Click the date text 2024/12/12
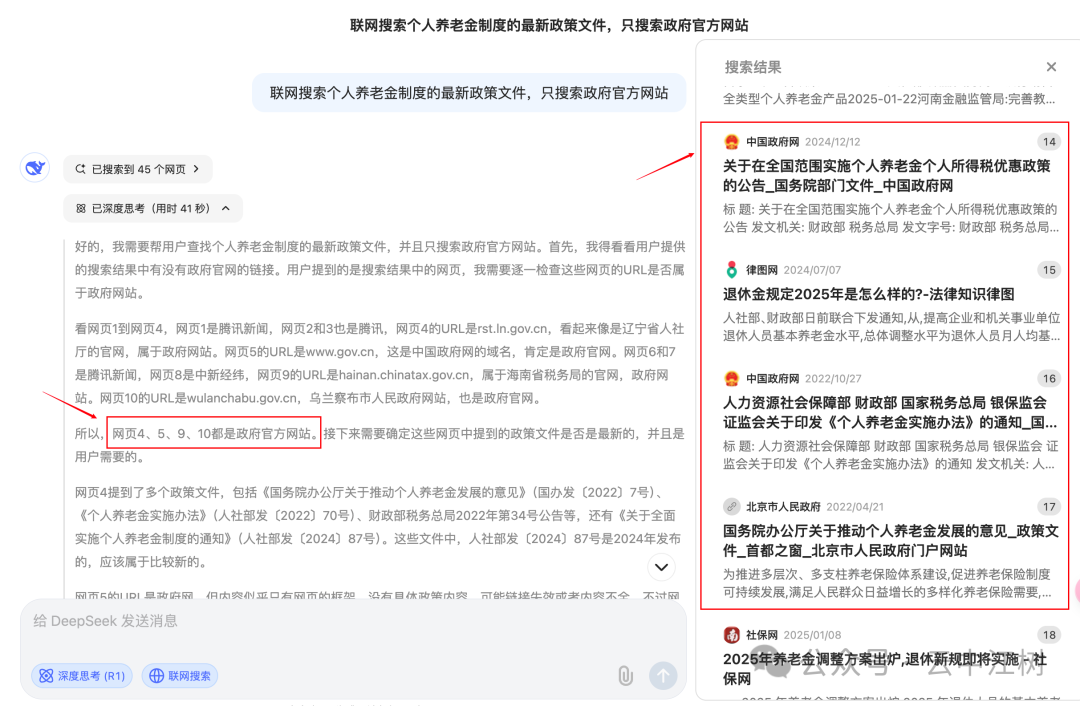1080x706 pixels. [833, 142]
